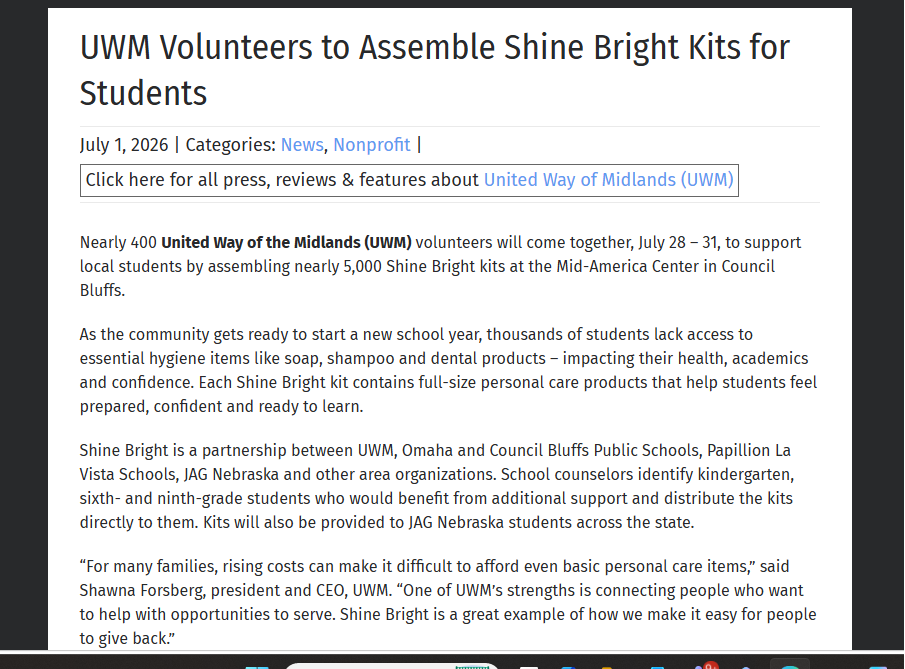
Task: Click the white taskbar icon right of search
Action: (x=529, y=667)
